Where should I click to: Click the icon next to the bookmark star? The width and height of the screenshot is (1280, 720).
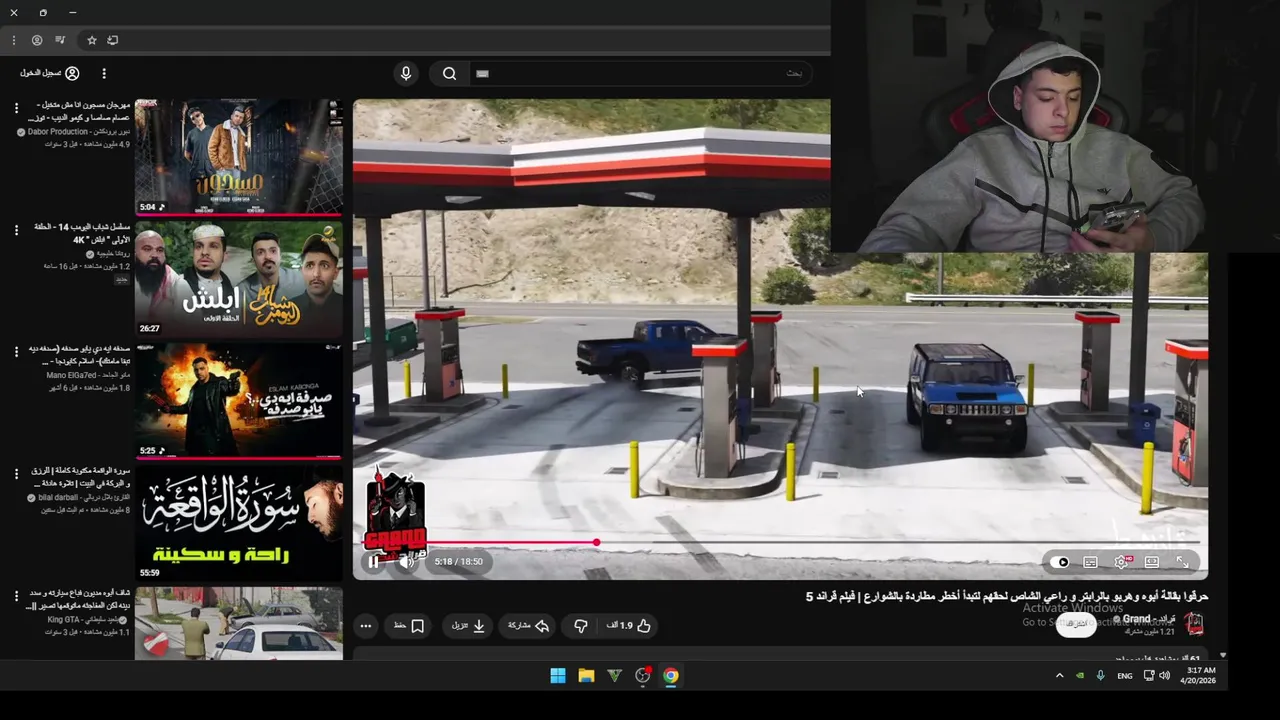click(113, 40)
